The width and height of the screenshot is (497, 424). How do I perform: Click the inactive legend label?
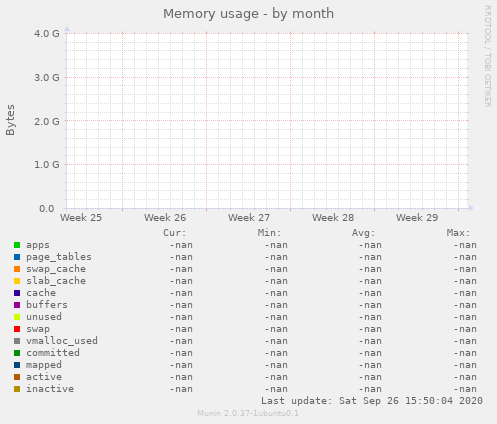[50, 389]
